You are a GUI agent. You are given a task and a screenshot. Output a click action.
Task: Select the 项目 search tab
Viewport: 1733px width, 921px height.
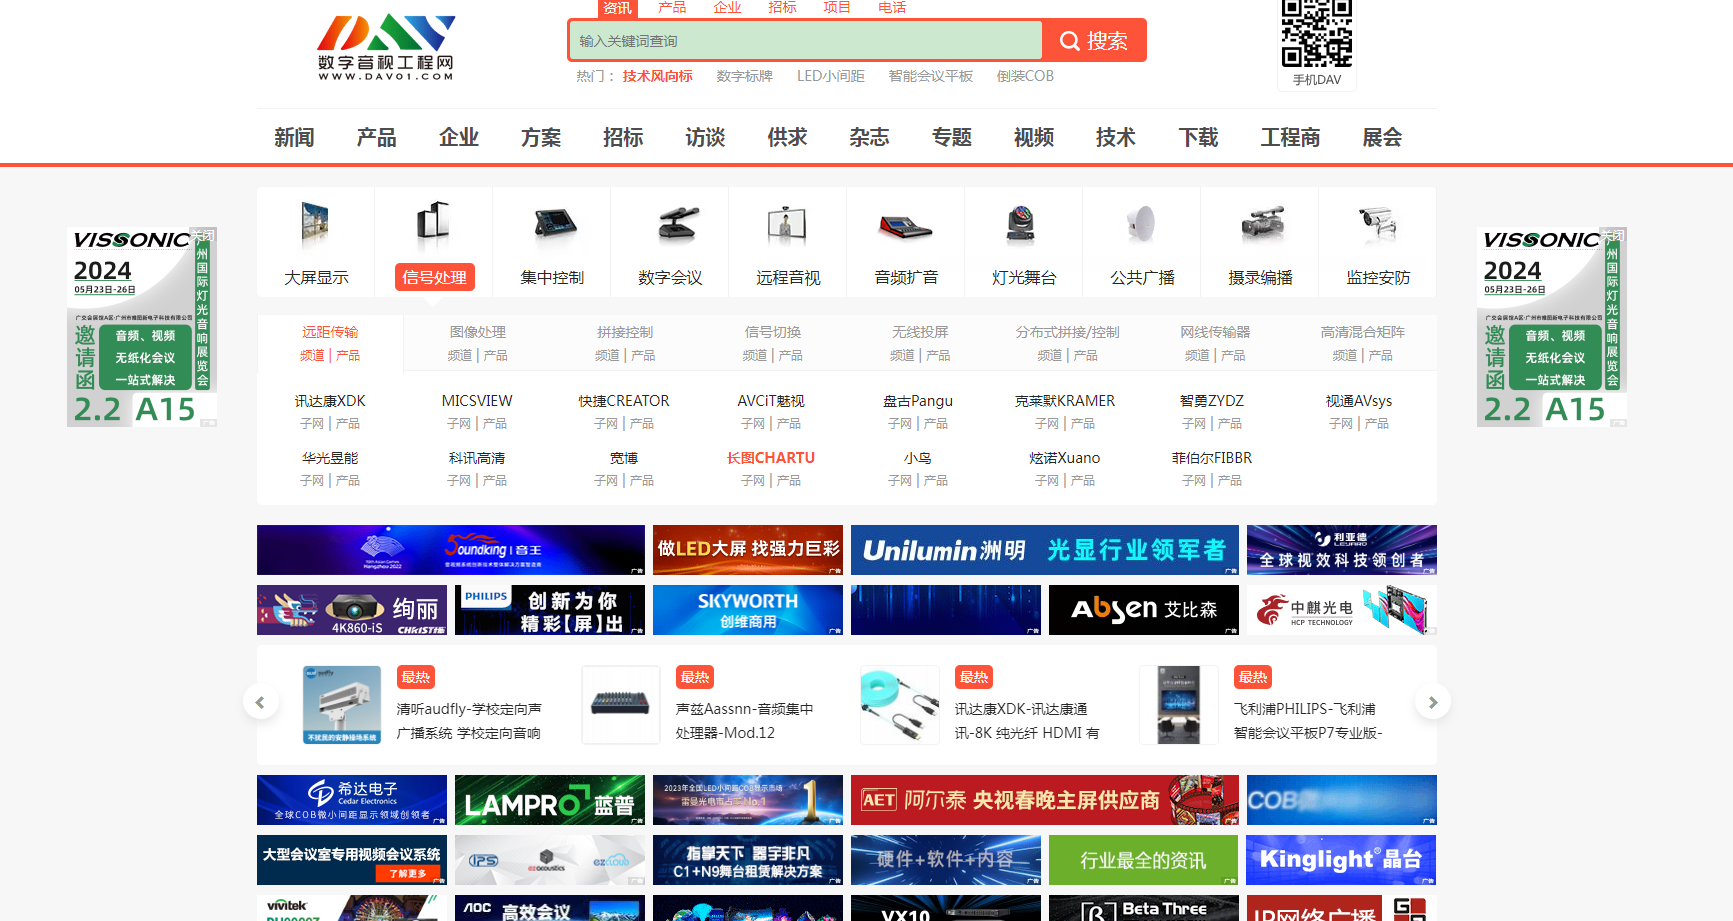coord(837,8)
